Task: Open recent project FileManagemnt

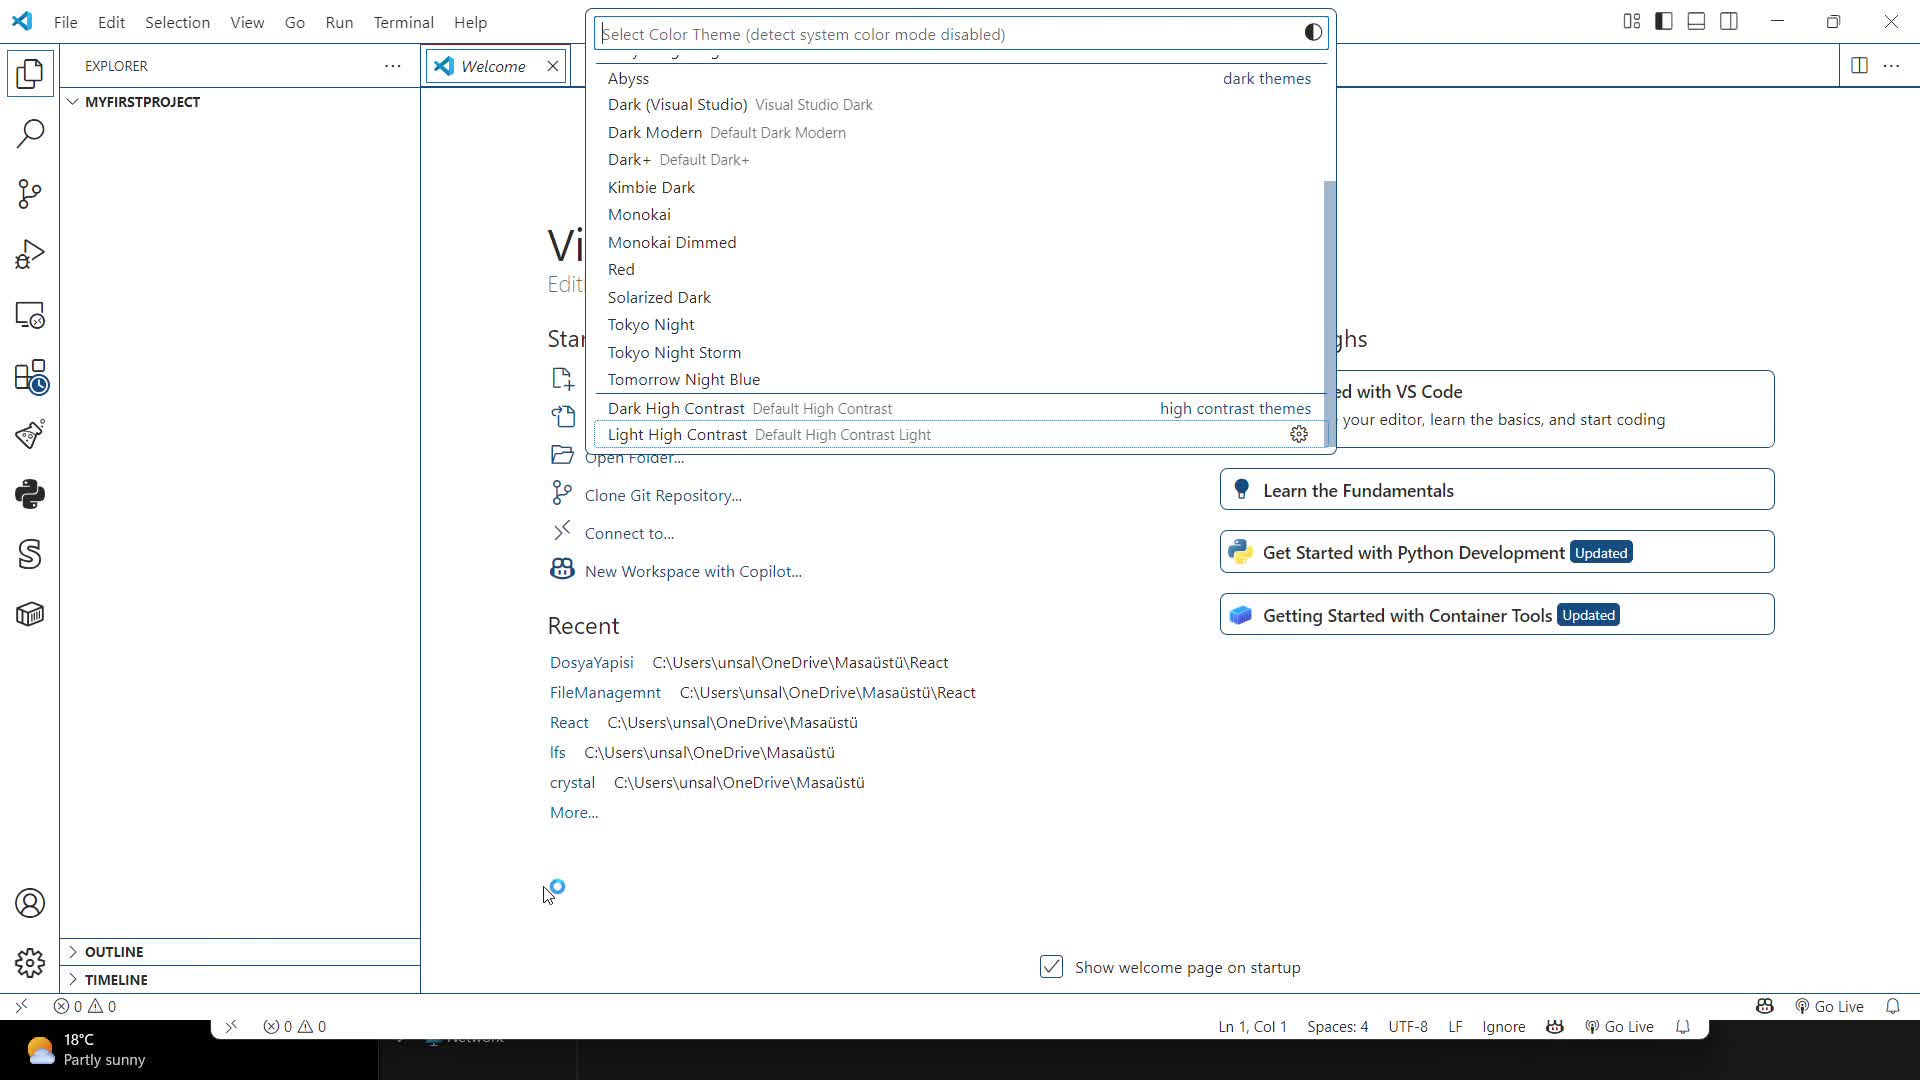Action: (605, 692)
